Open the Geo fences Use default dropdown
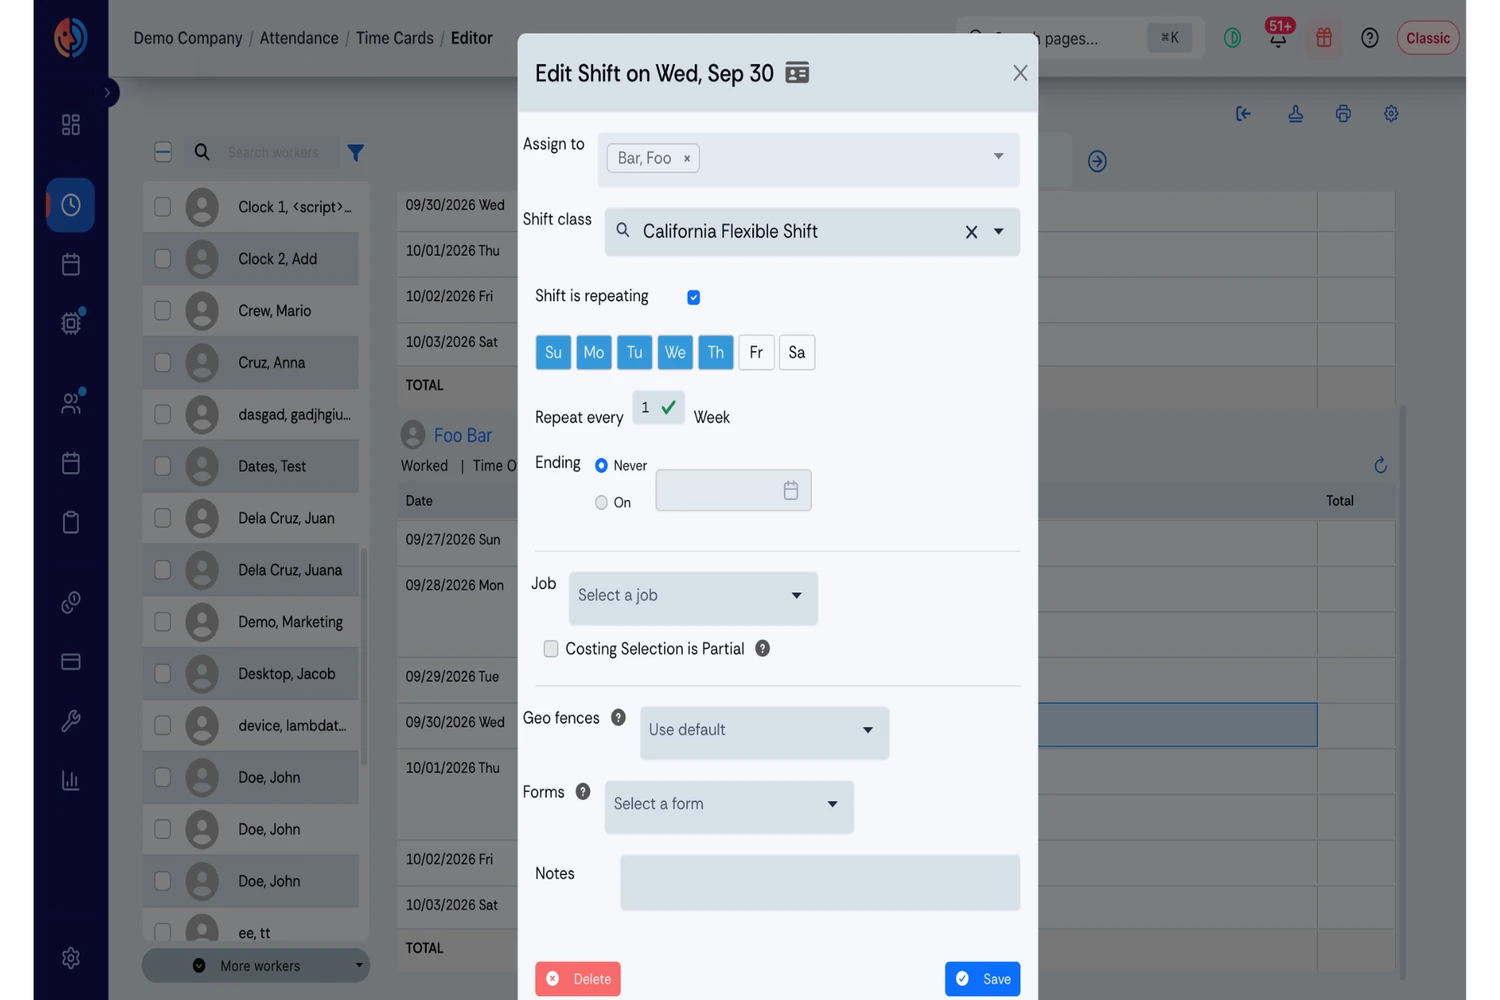 pos(764,731)
